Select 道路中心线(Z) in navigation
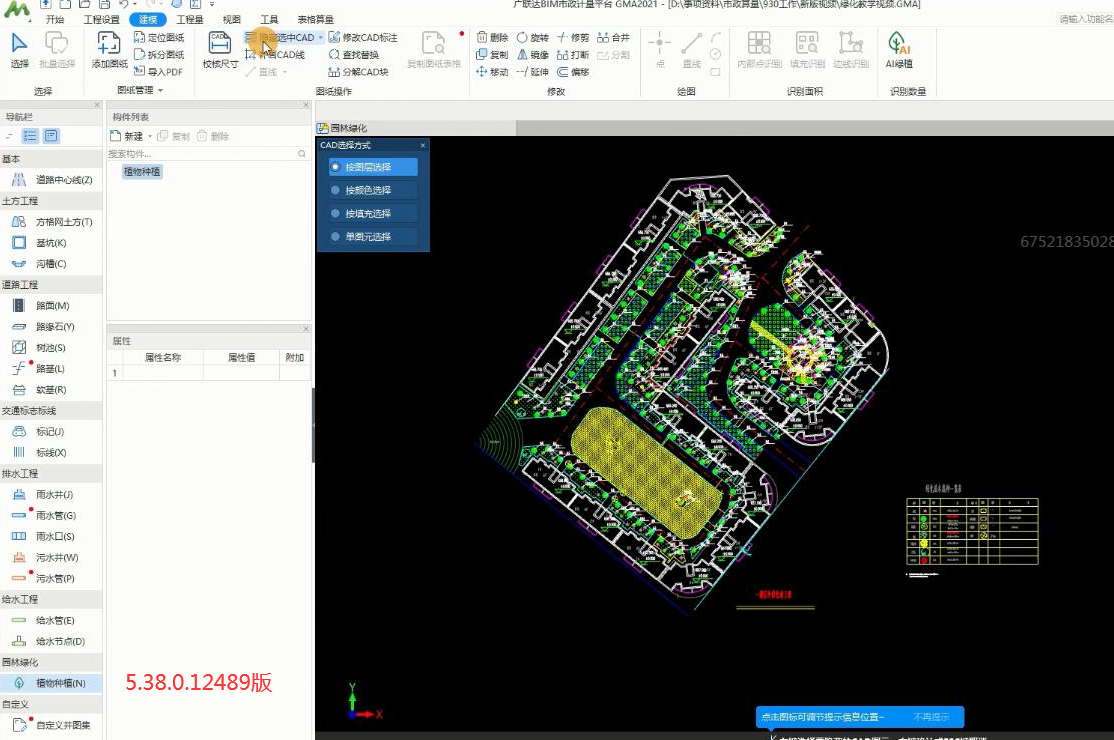 [51, 180]
